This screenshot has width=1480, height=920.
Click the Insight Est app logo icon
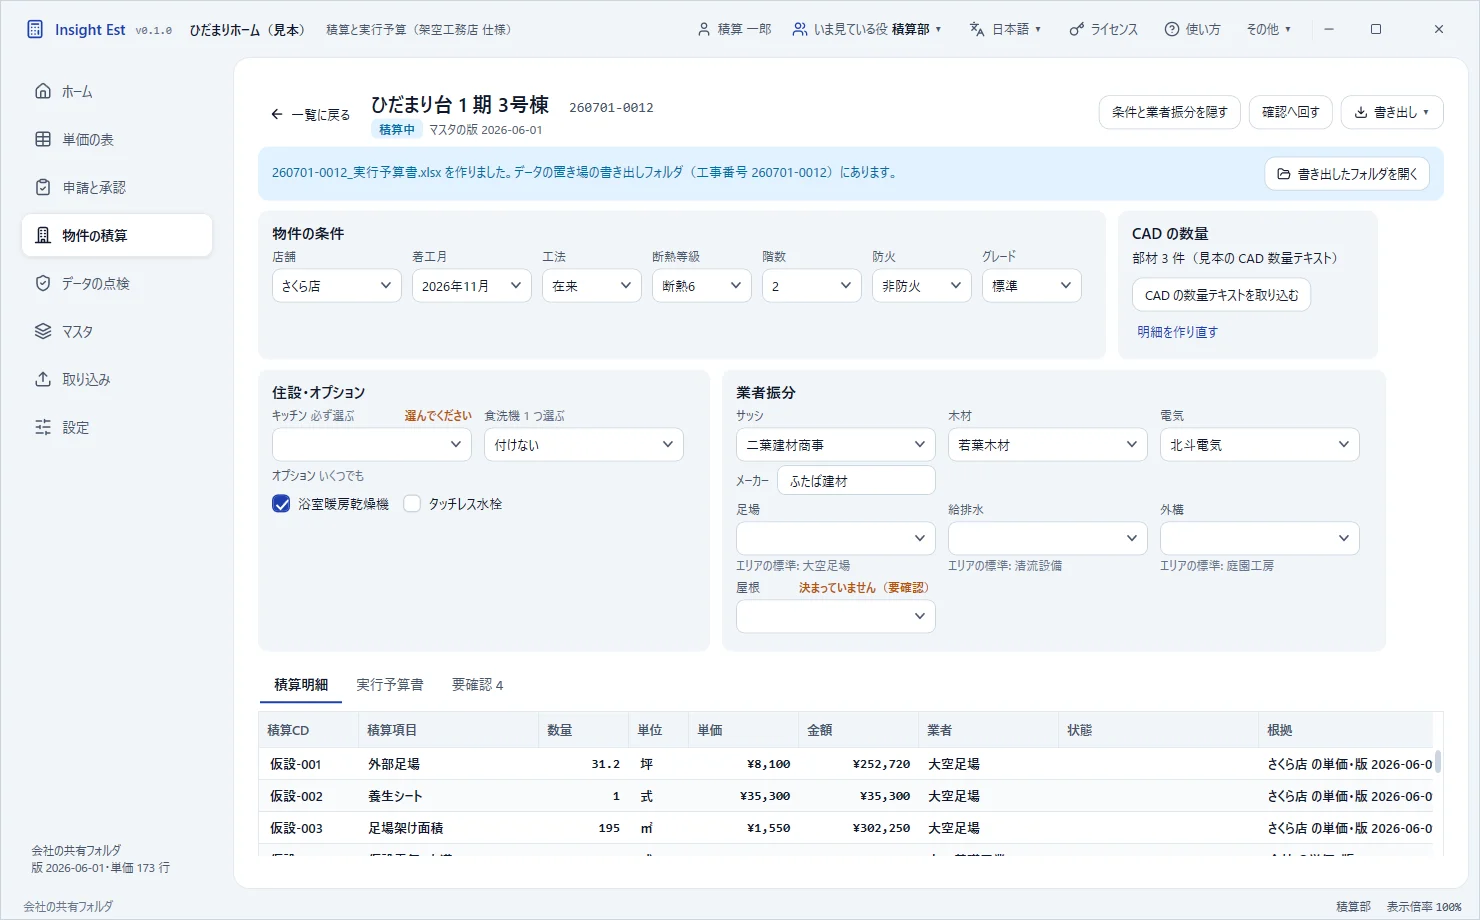pos(35,29)
